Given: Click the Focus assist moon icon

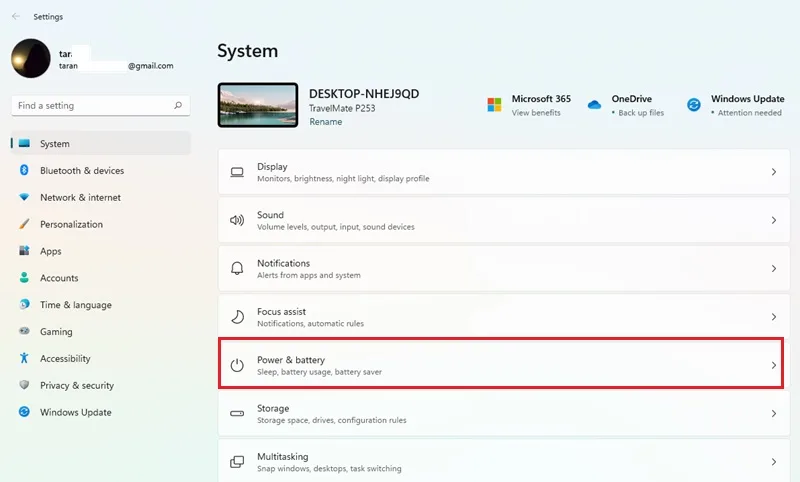Looking at the screenshot, I should tap(237, 317).
